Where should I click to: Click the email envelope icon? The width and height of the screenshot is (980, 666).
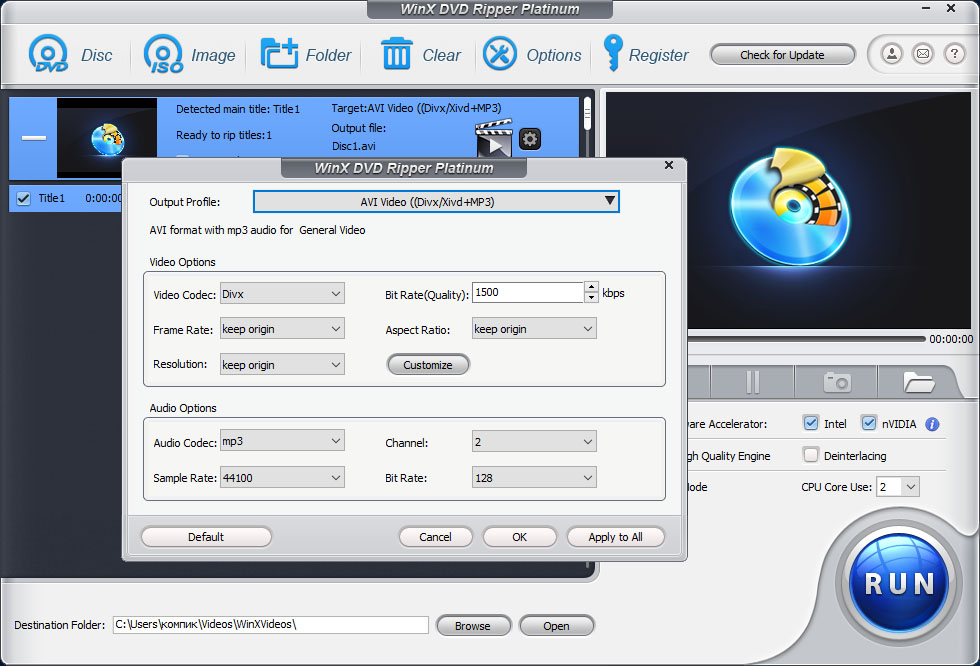pyautogui.click(x=922, y=54)
